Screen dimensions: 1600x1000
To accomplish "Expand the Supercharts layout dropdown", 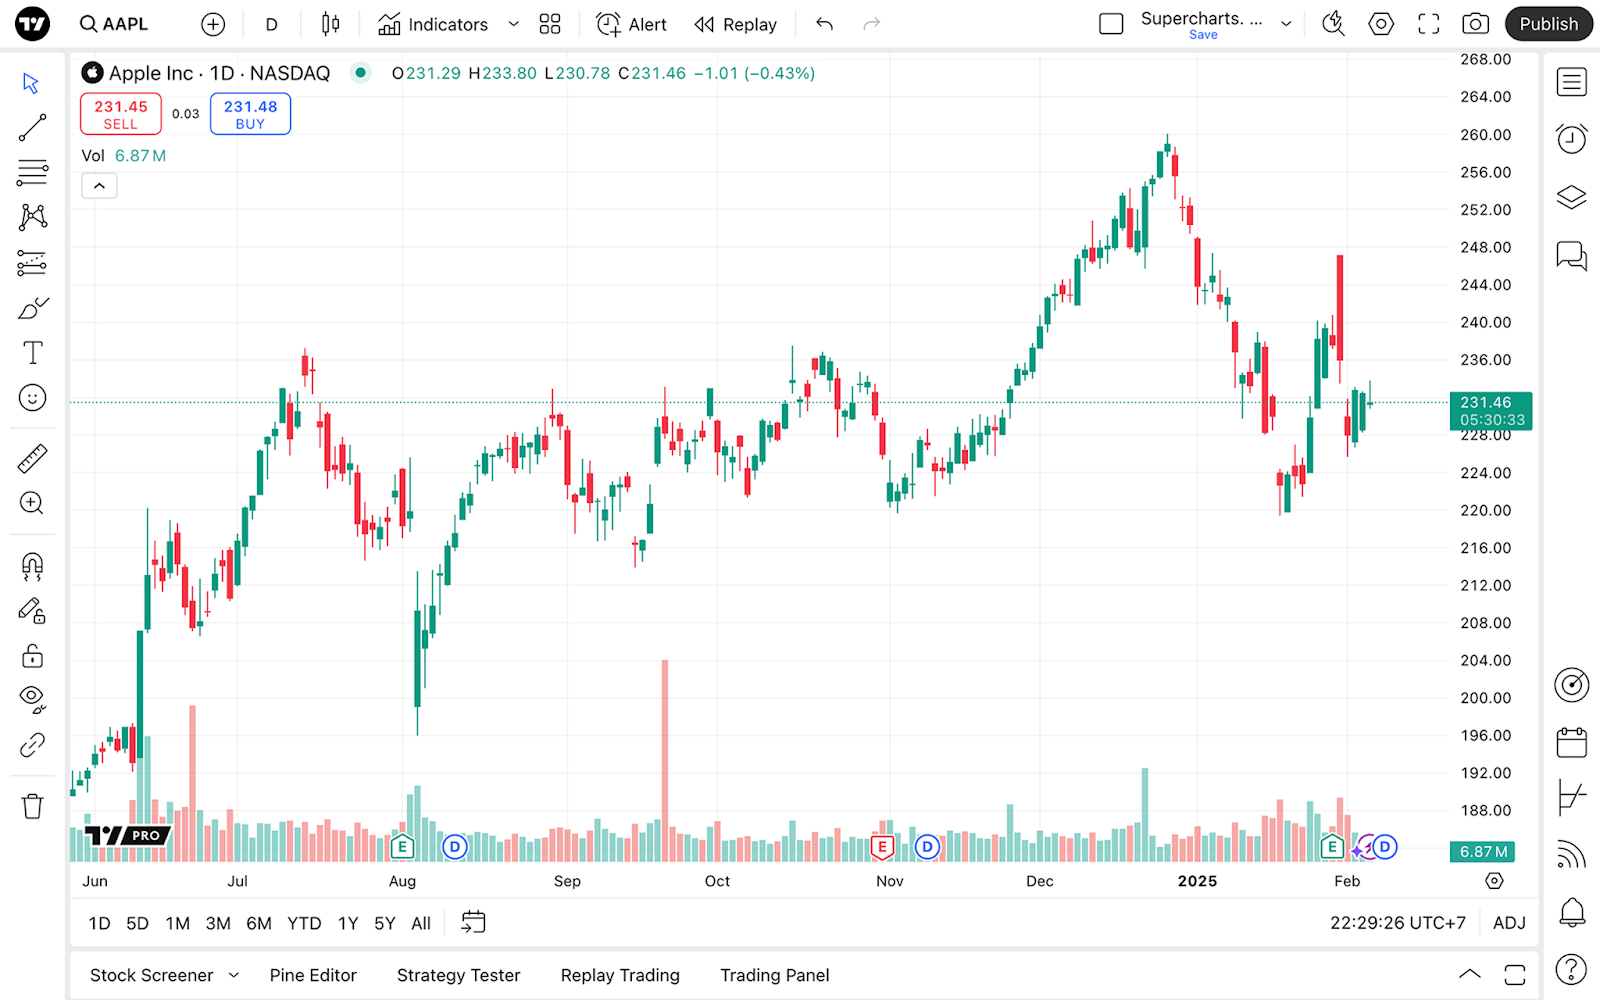I will click(x=1286, y=22).
